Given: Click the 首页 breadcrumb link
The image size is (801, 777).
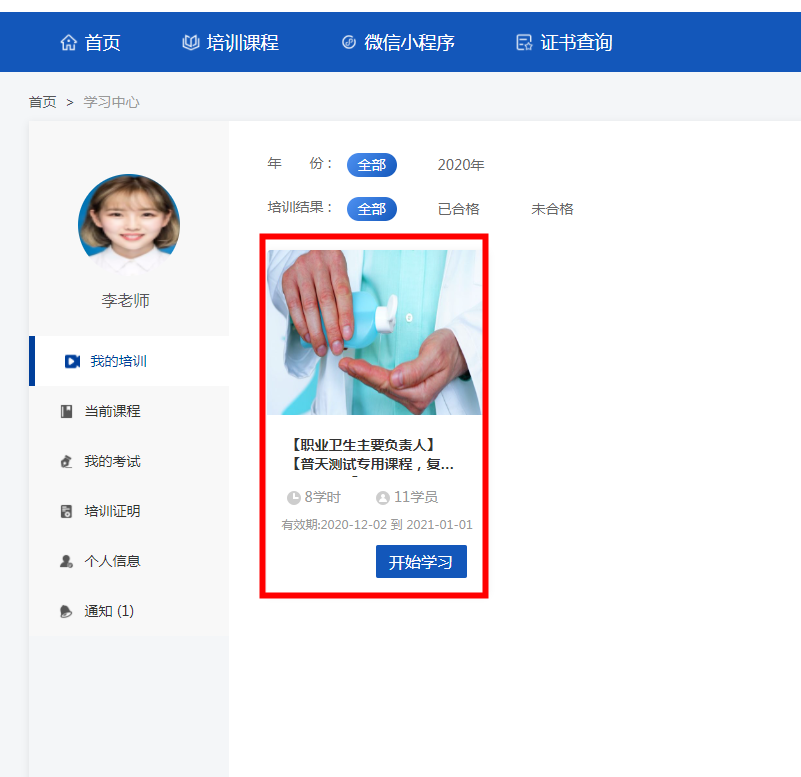Looking at the screenshot, I should (x=42, y=102).
